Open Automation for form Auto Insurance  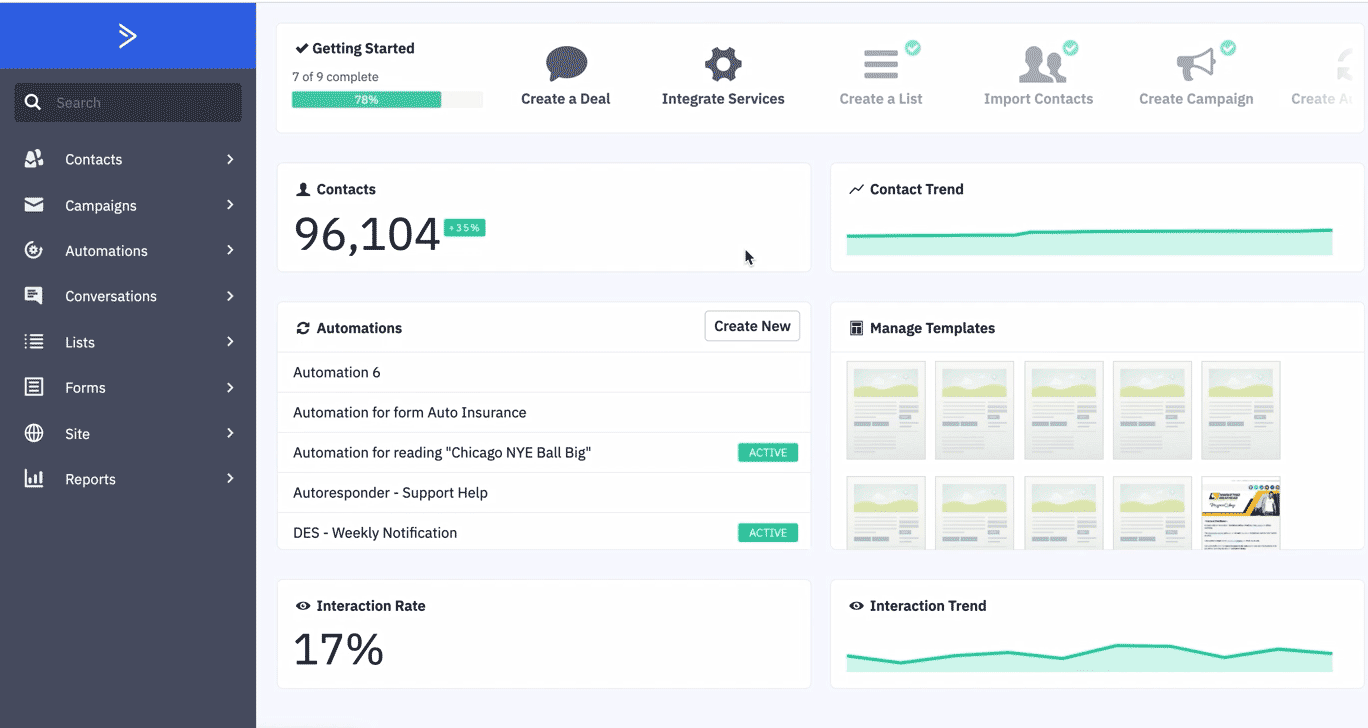click(409, 413)
